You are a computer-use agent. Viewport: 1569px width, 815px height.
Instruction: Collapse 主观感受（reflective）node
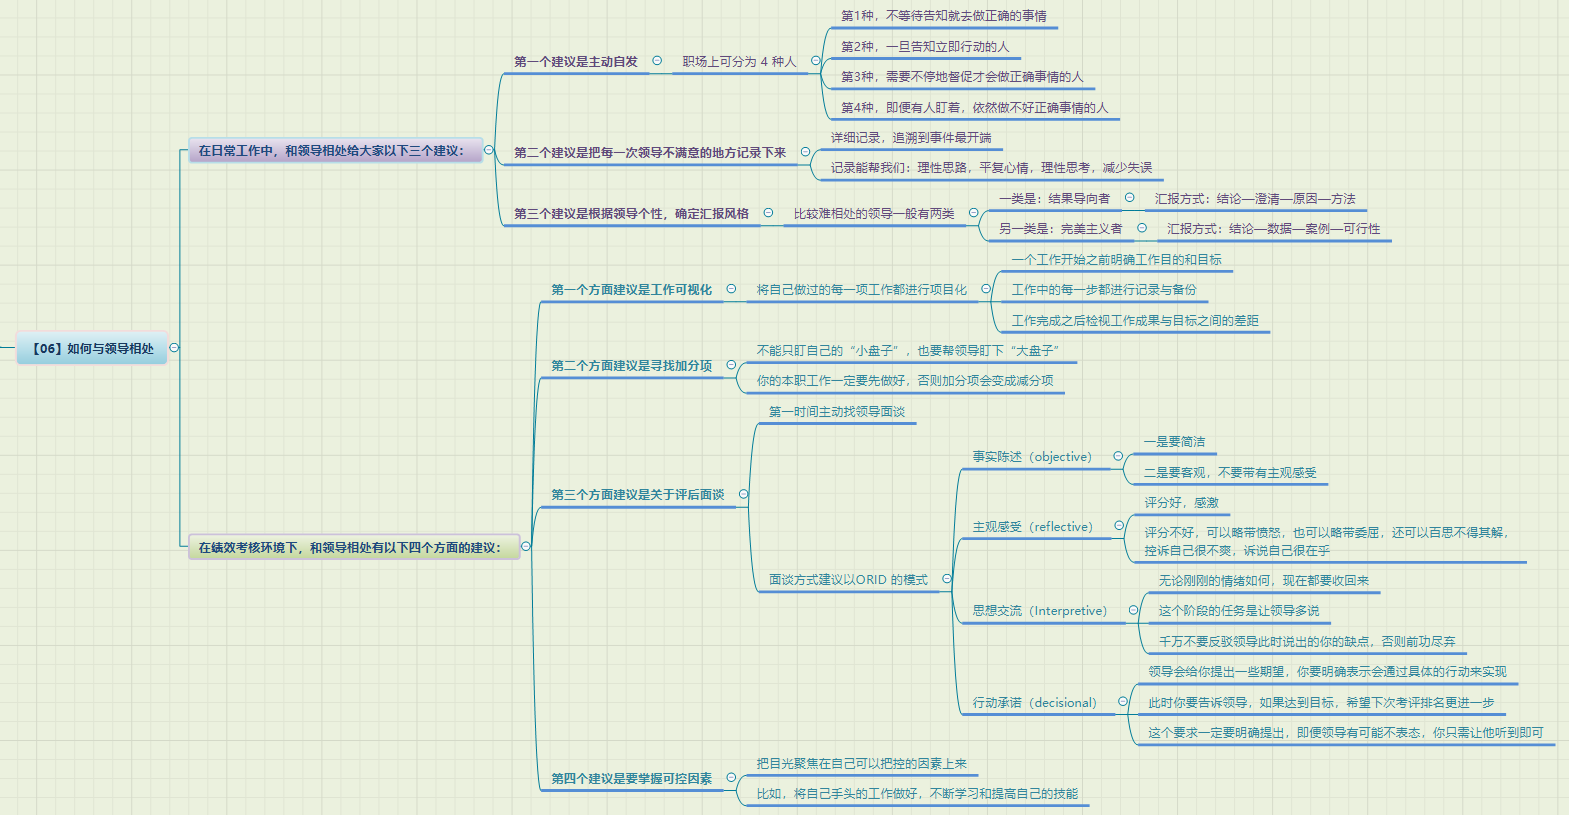click(x=1120, y=526)
